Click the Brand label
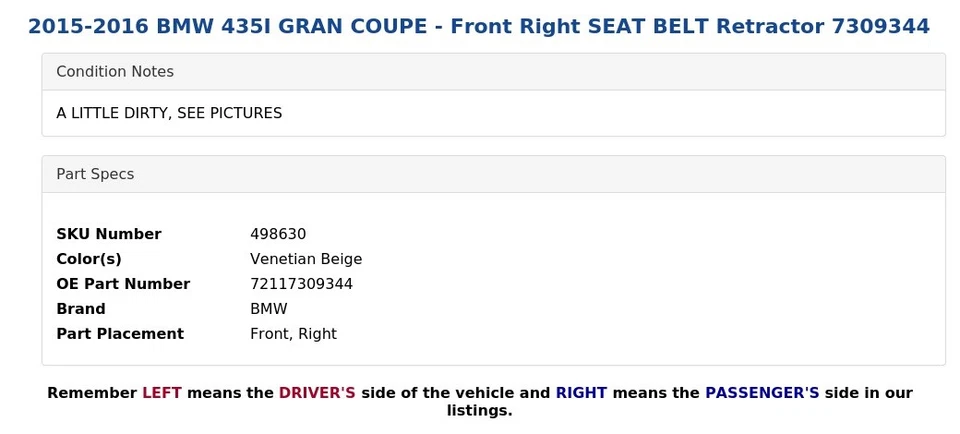The height and width of the screenshot is (434, 960). click(81, 309)
